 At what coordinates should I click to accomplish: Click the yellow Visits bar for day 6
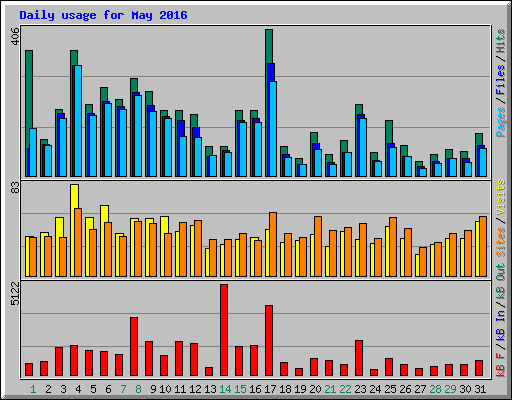click(x=104, y=214)
